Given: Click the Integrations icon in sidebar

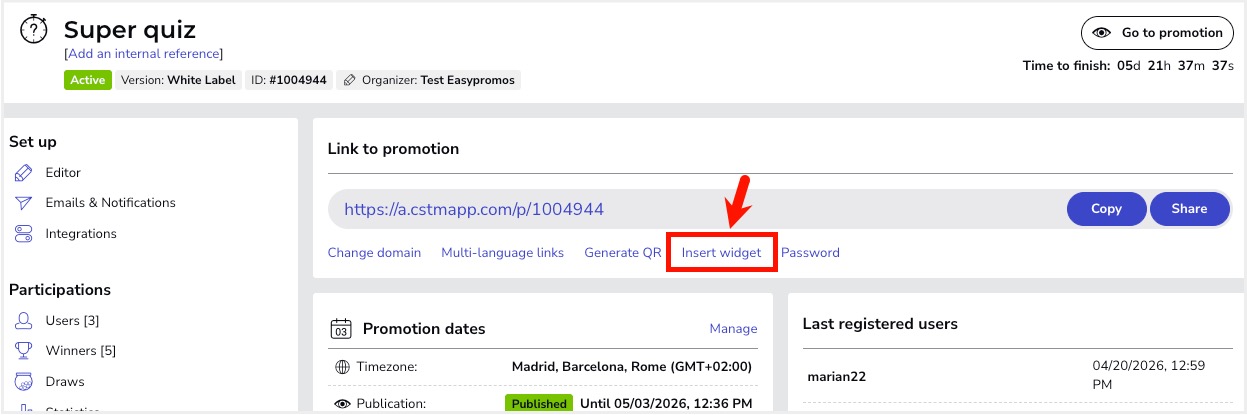Looking at the screenshot, I should click(24, 234).
